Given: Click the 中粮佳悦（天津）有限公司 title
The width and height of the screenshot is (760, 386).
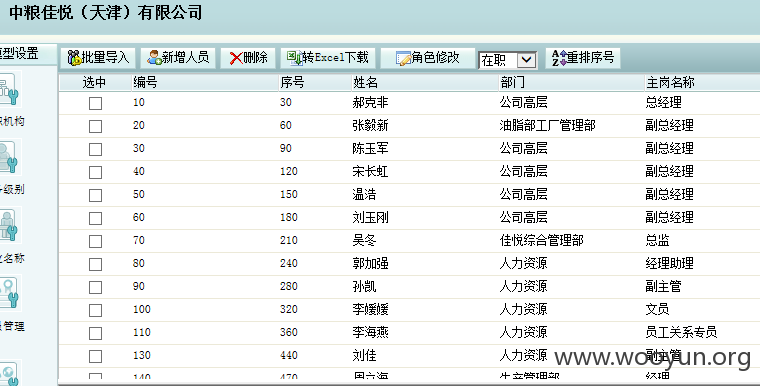Looking at the screenshot, I should point(106,12).
